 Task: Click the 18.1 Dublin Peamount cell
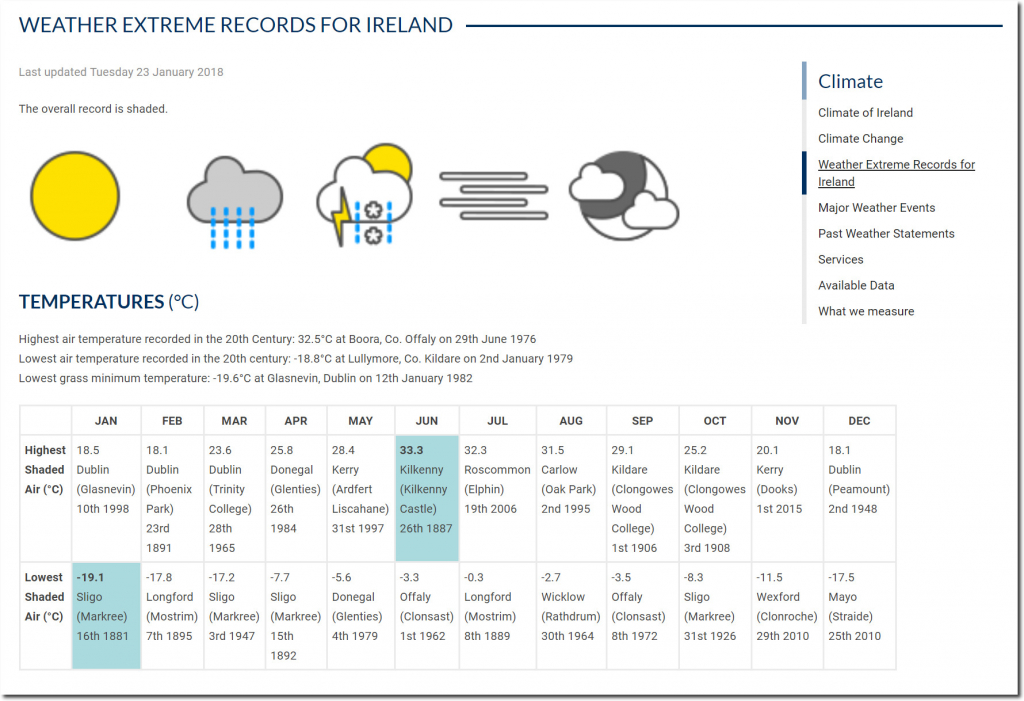859,498
